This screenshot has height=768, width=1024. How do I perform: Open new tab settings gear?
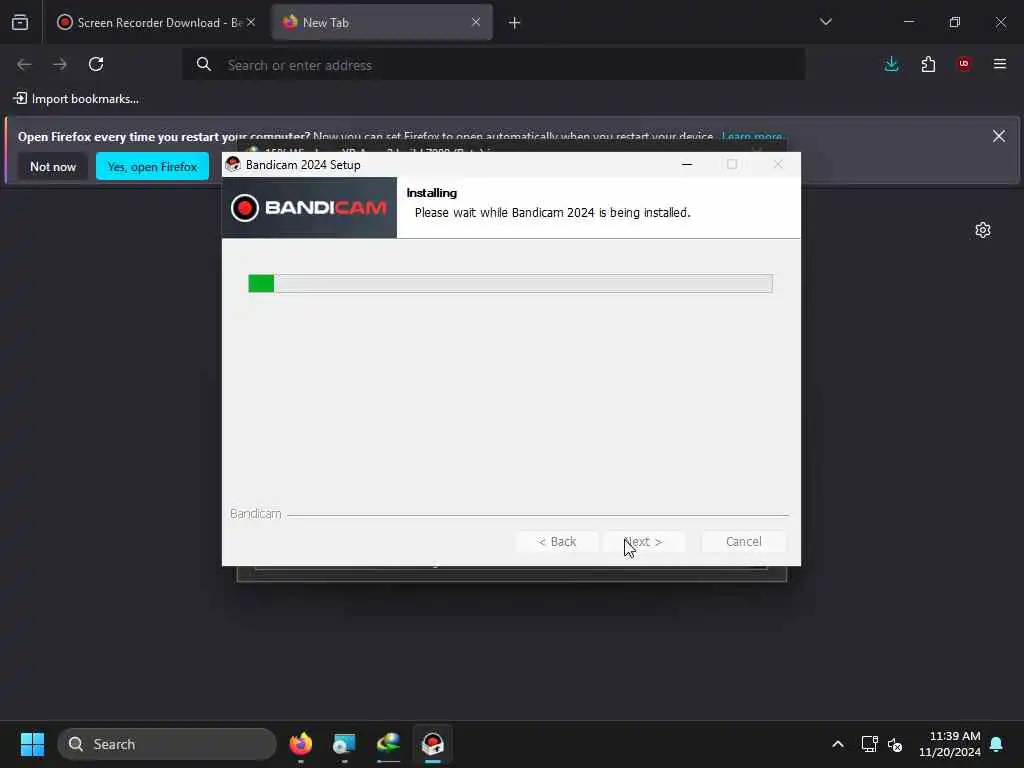click(x=983, y=230)
